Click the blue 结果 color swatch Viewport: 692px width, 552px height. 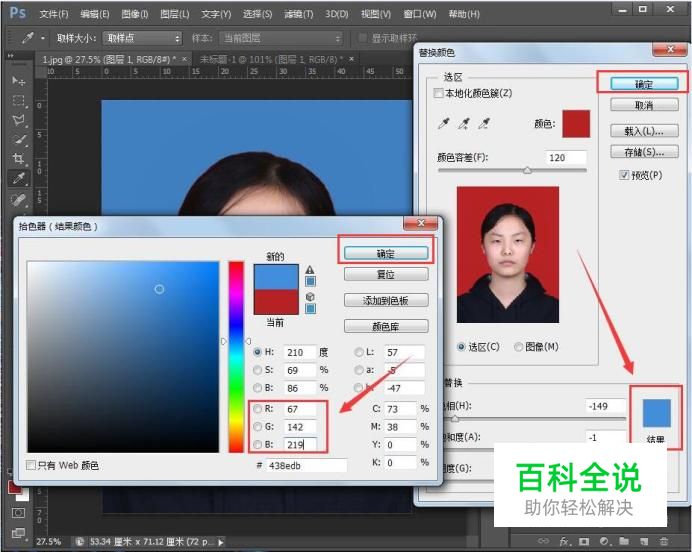[x=657, y=413]
